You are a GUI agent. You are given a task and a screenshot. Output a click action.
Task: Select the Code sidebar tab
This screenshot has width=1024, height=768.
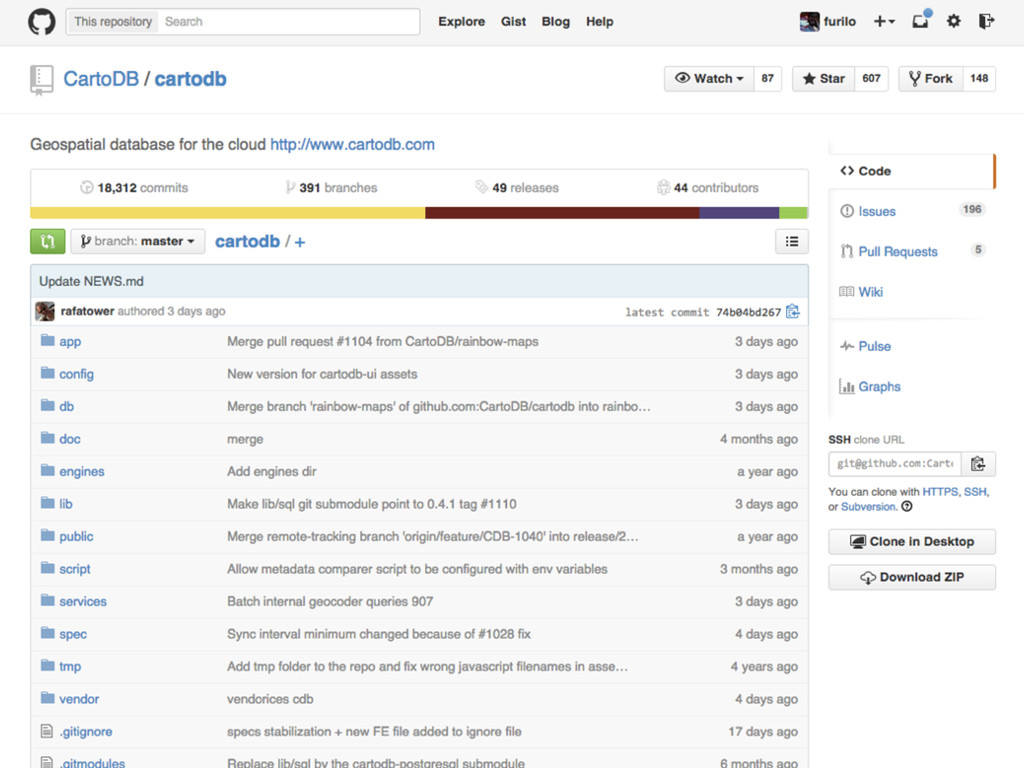(911, 171)
